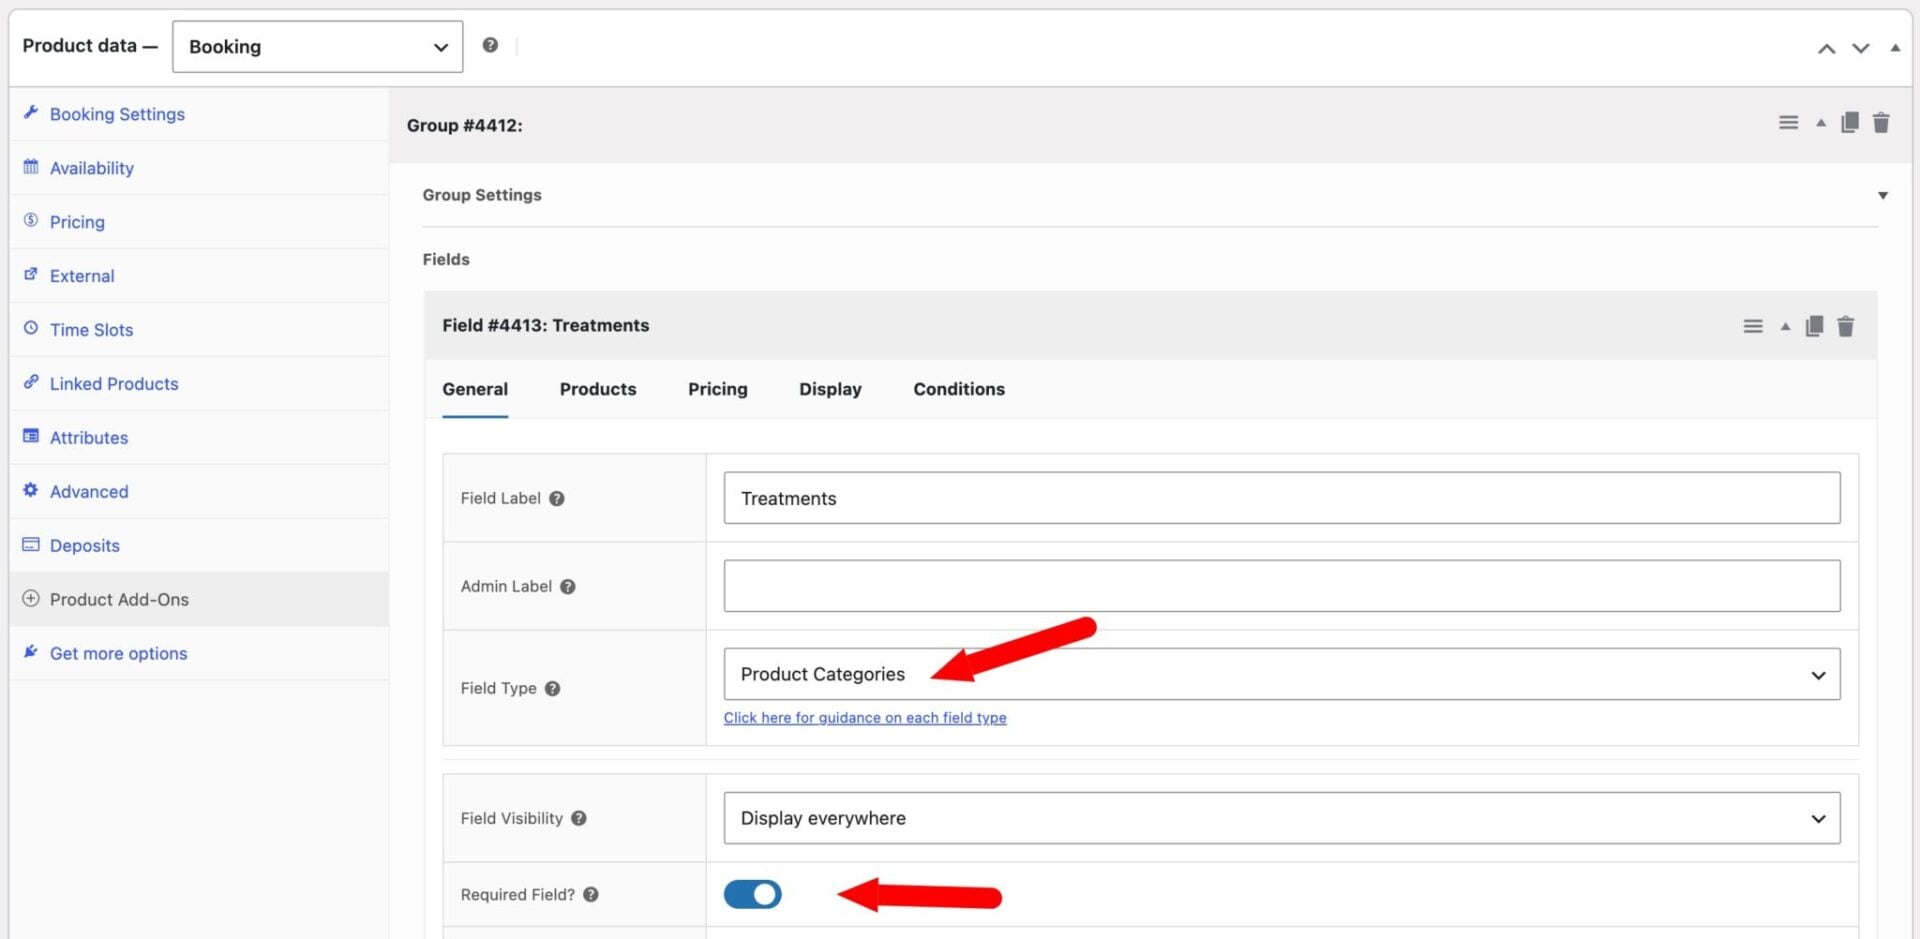The height and width of the screenshot is (939, 1920).
Task: Open the Deposits section
Action: pos(85,546)
